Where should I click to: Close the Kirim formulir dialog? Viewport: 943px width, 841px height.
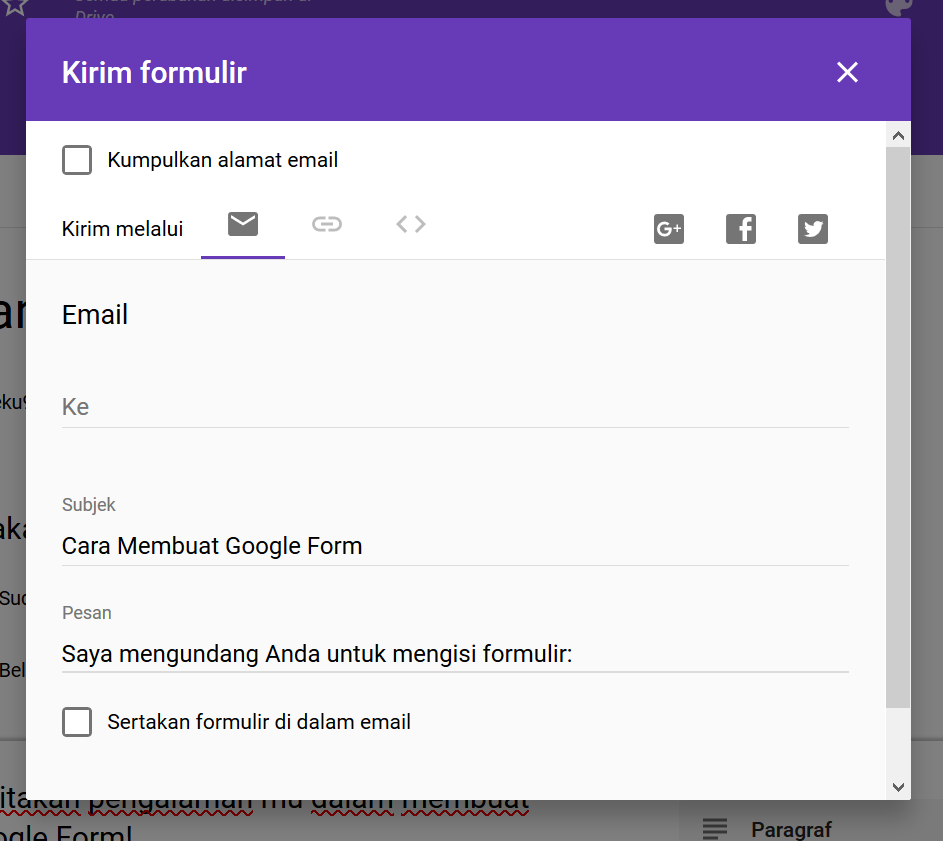(x=847, y=72)
